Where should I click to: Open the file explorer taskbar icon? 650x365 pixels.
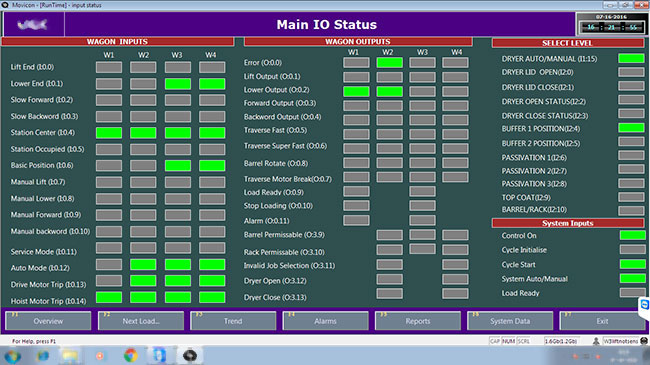(x=70, y=356)
